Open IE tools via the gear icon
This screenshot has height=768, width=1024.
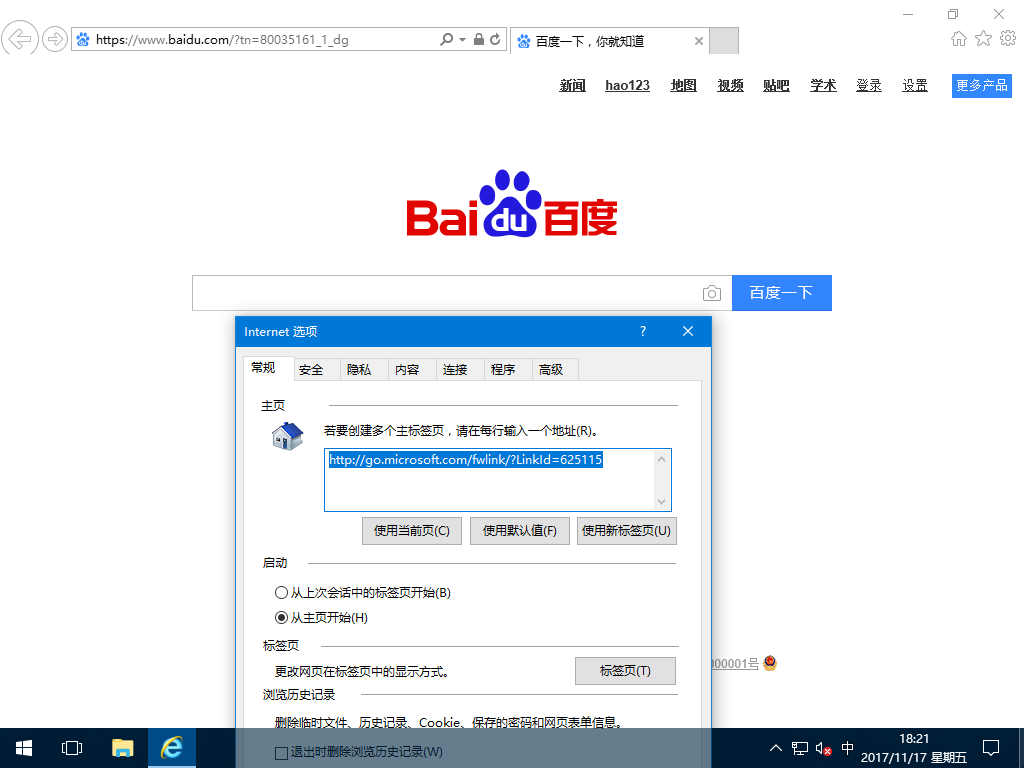coord(1008,39)
